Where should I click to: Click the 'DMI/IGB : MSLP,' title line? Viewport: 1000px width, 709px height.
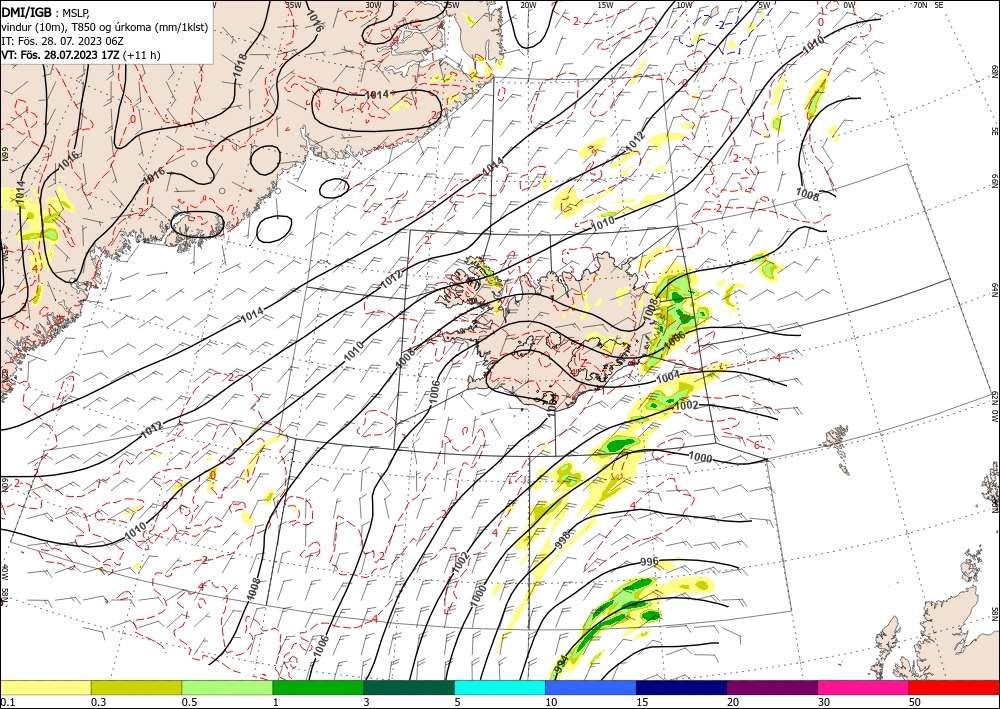[x=45, y=12]
